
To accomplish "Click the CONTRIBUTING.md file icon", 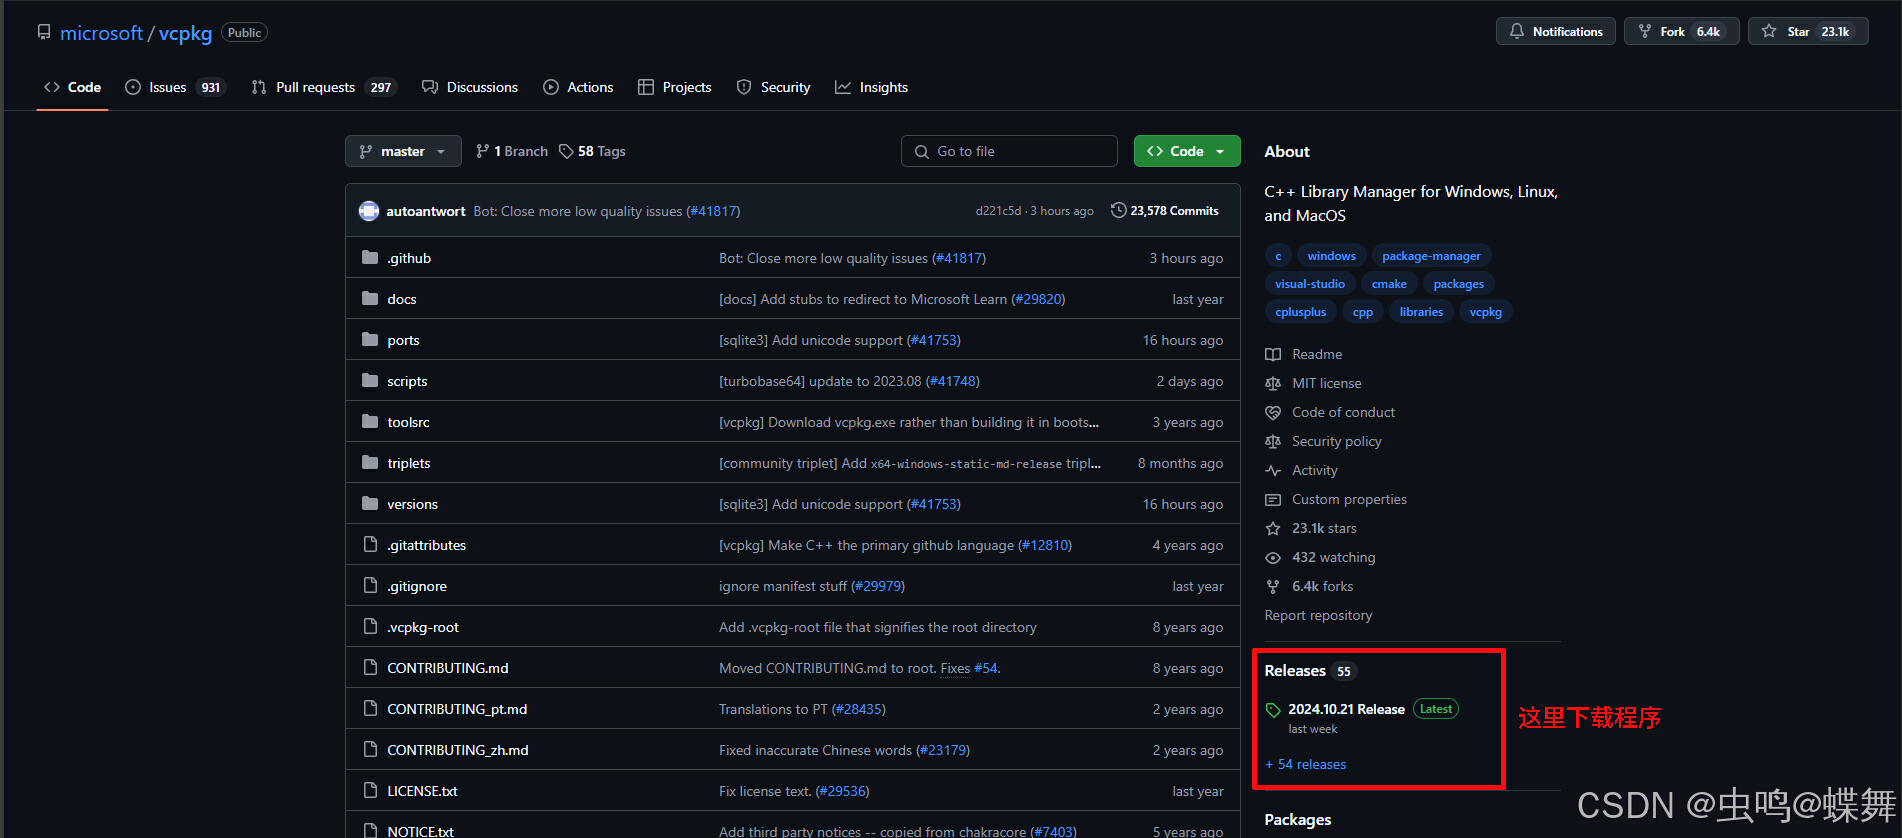I will click(370, 668).
